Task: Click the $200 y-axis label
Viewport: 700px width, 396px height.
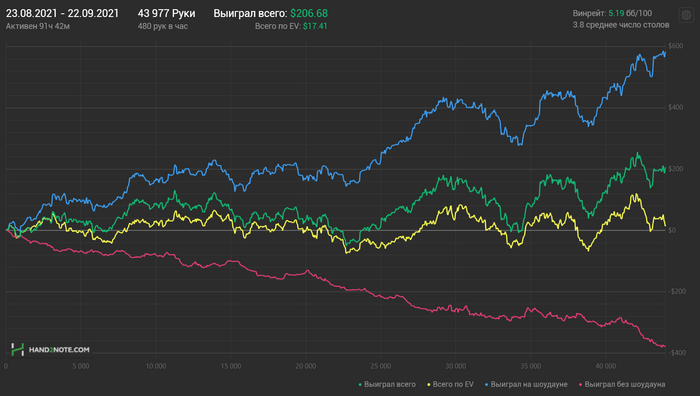Action: coord(675,169)
